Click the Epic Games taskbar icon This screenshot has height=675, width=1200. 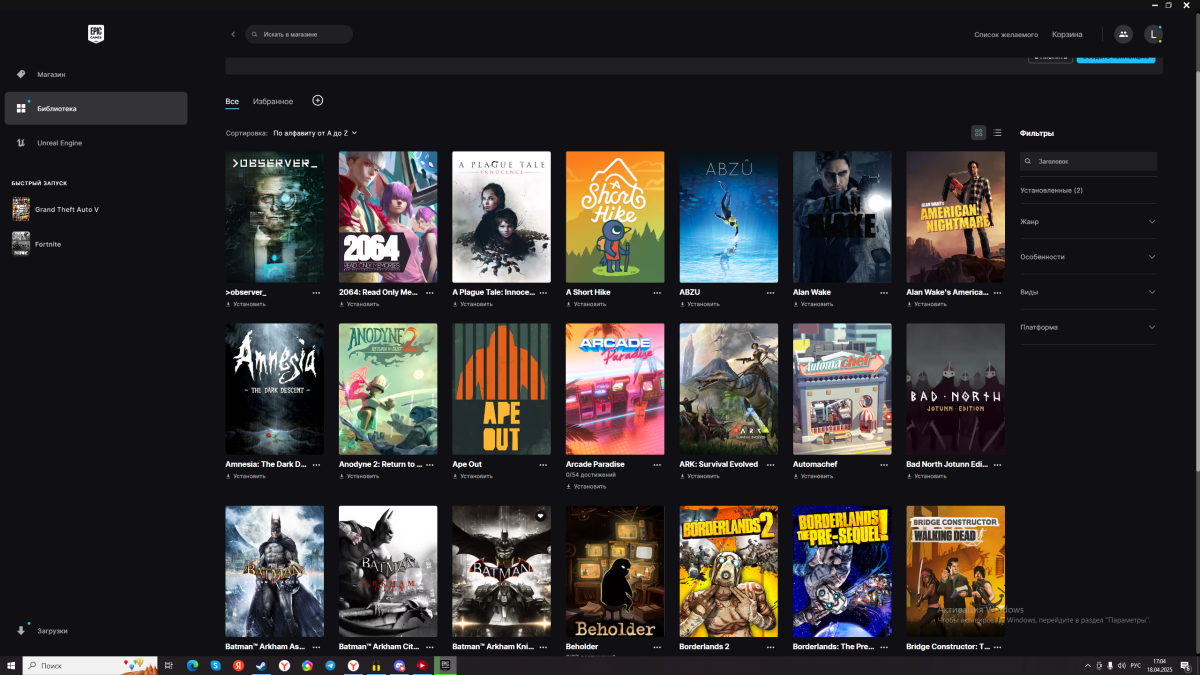(446, 665)
